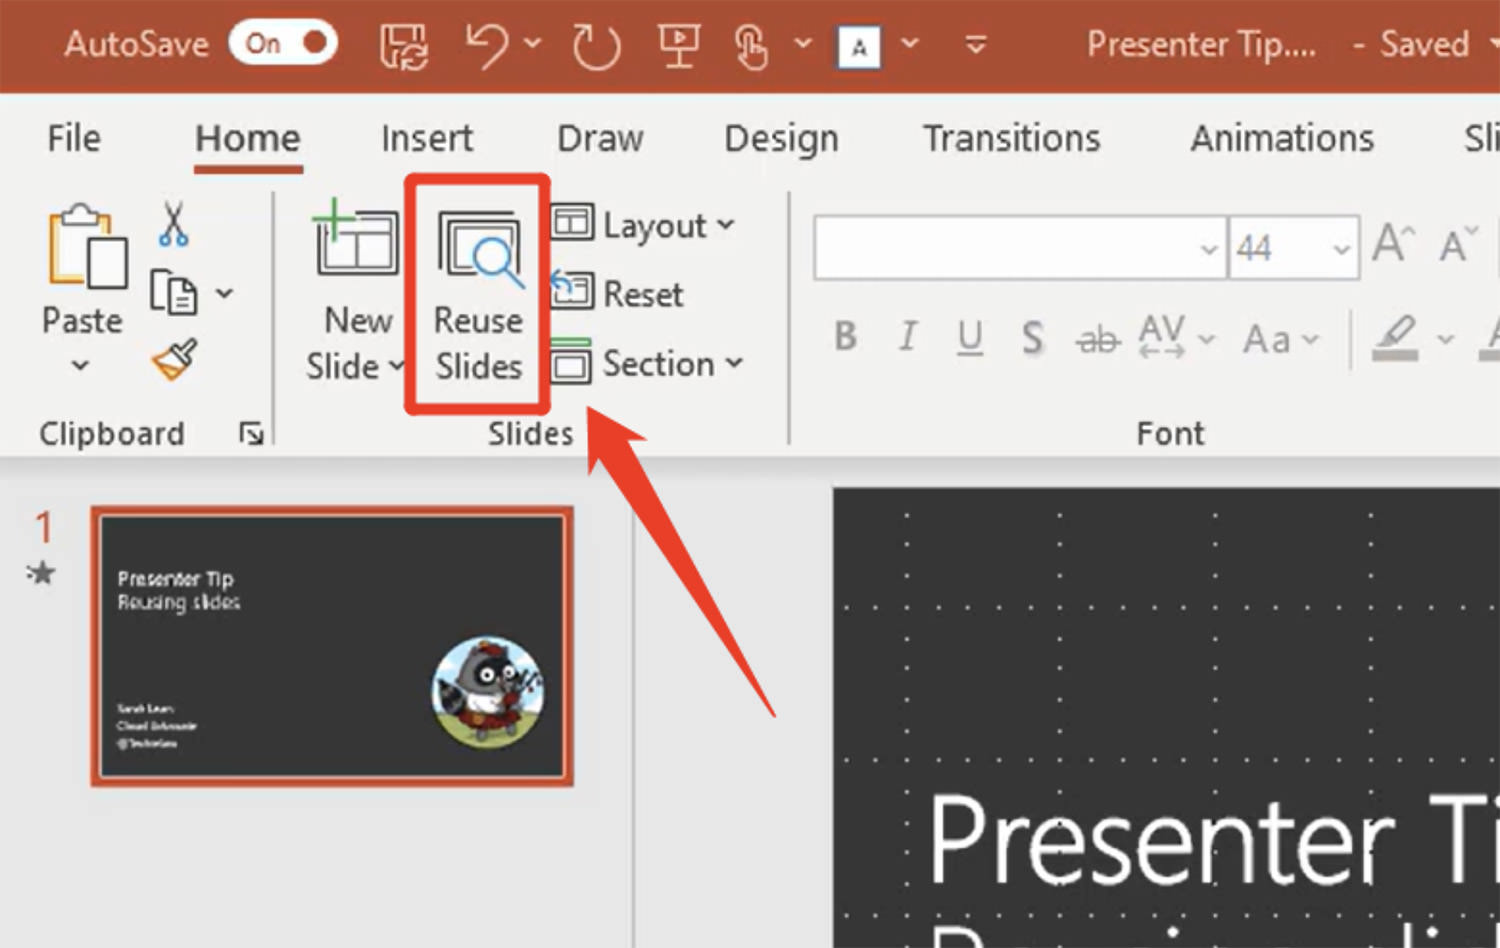
Task: Open Customize Quick Access Toolbar menu
Action: (x=976, y=44)
